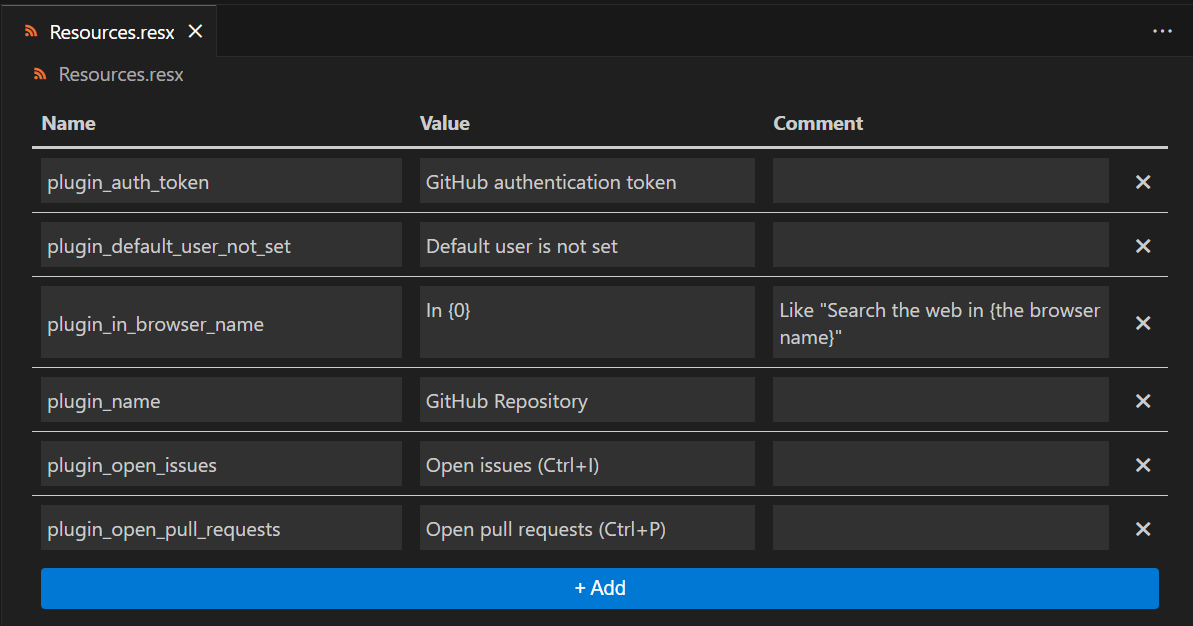Click the 'GitHub Repository' value field

click(x=587, y=401)
